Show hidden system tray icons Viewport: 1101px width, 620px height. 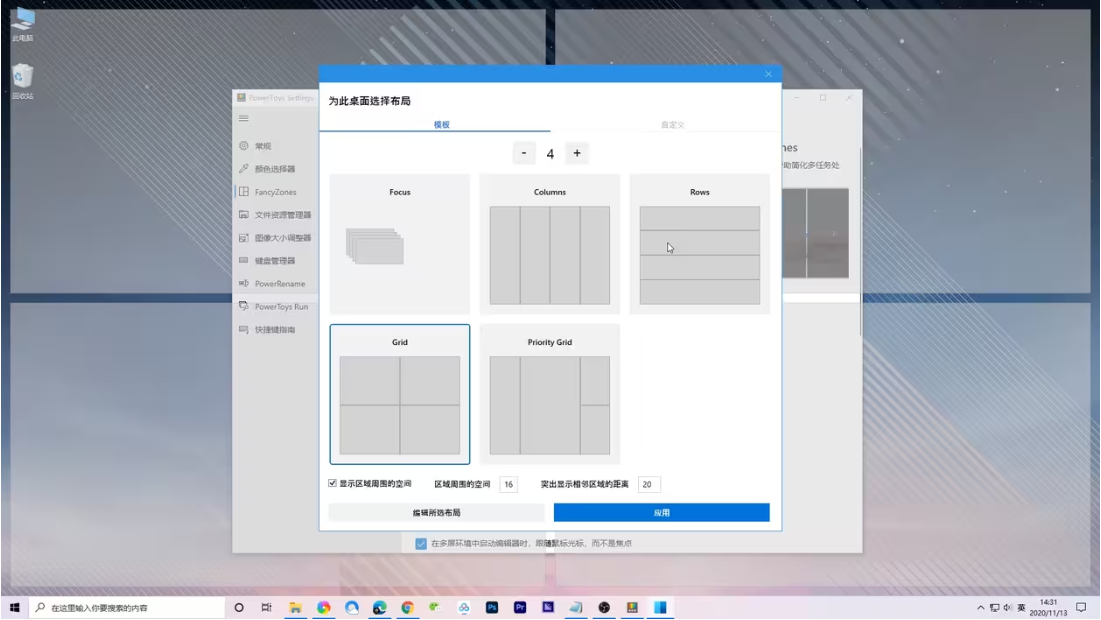click(981, 607)
